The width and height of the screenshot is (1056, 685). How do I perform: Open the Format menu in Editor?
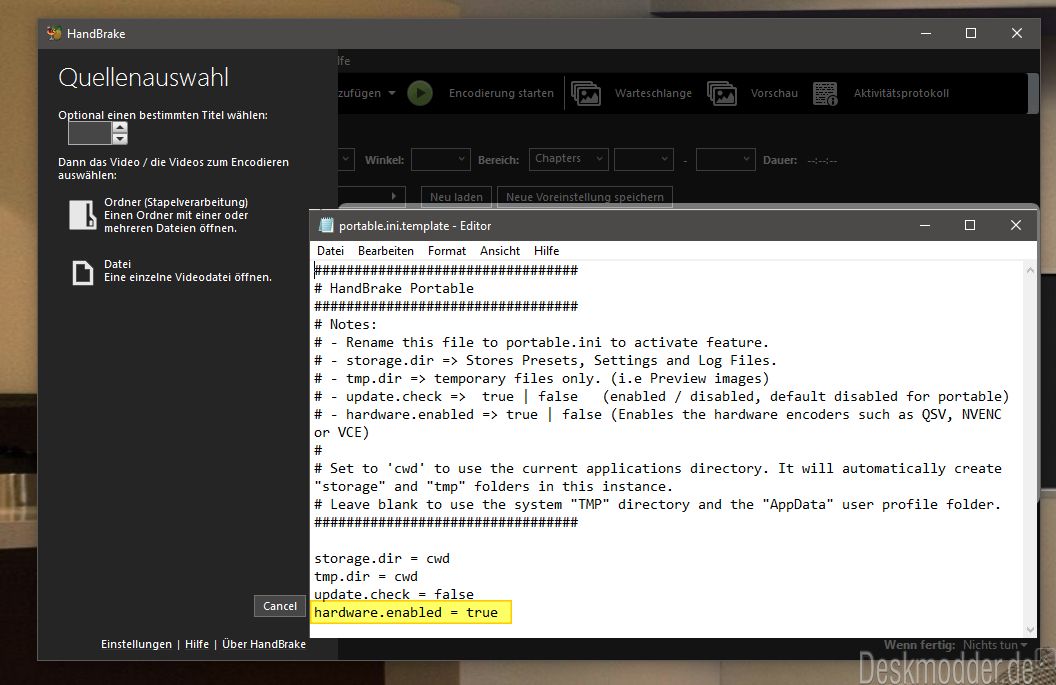[x=447, y=251]
